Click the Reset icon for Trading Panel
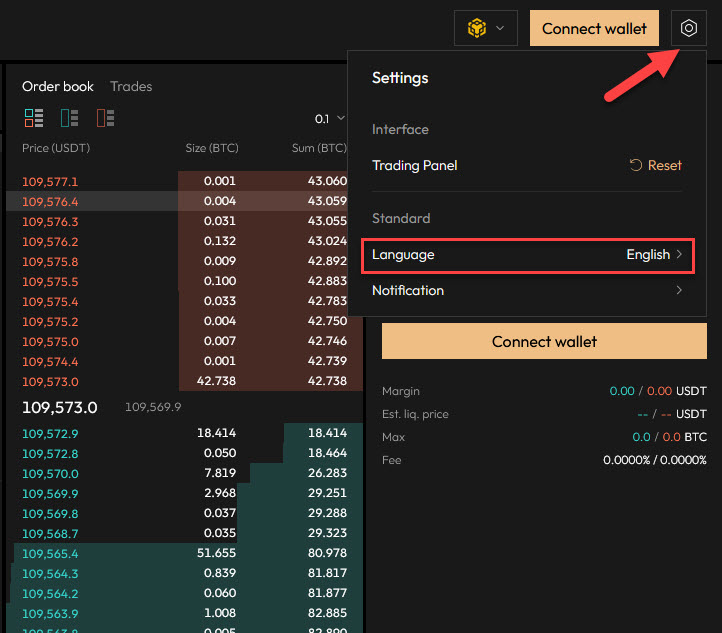722x633 pixels. [636, 165]
